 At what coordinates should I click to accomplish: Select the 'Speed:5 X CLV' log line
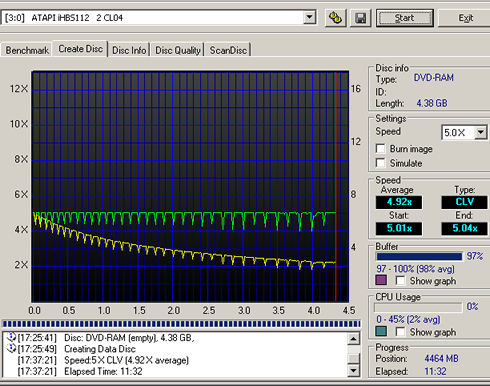126,360
